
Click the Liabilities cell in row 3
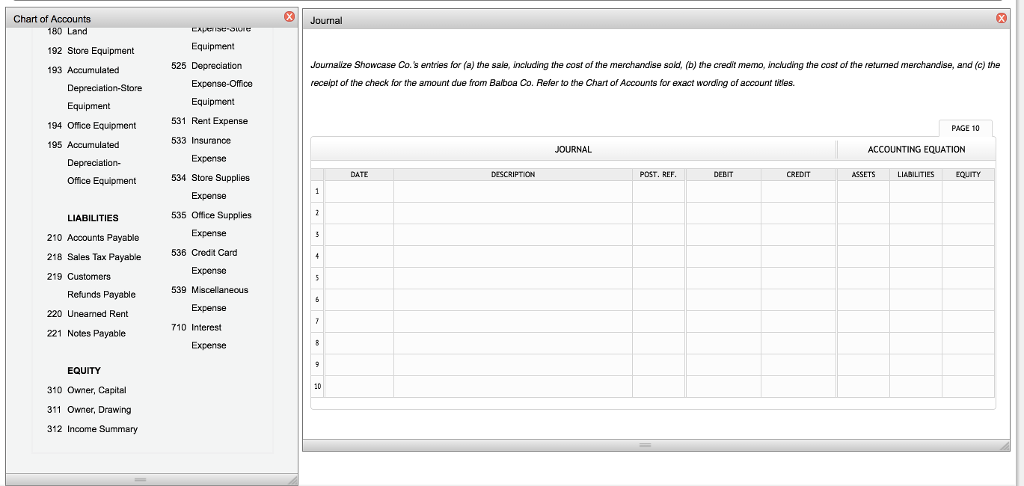915,236
